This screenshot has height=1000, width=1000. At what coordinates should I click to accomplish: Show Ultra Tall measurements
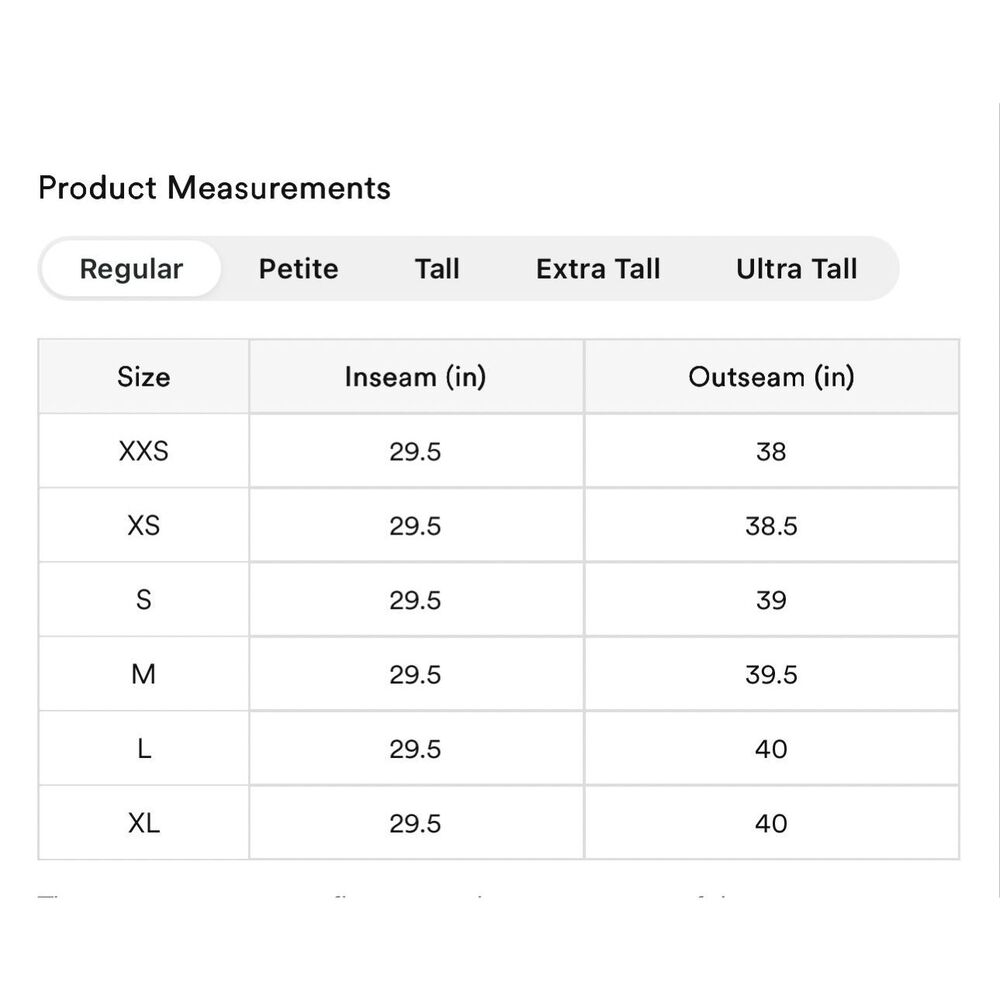pos(797,268)
